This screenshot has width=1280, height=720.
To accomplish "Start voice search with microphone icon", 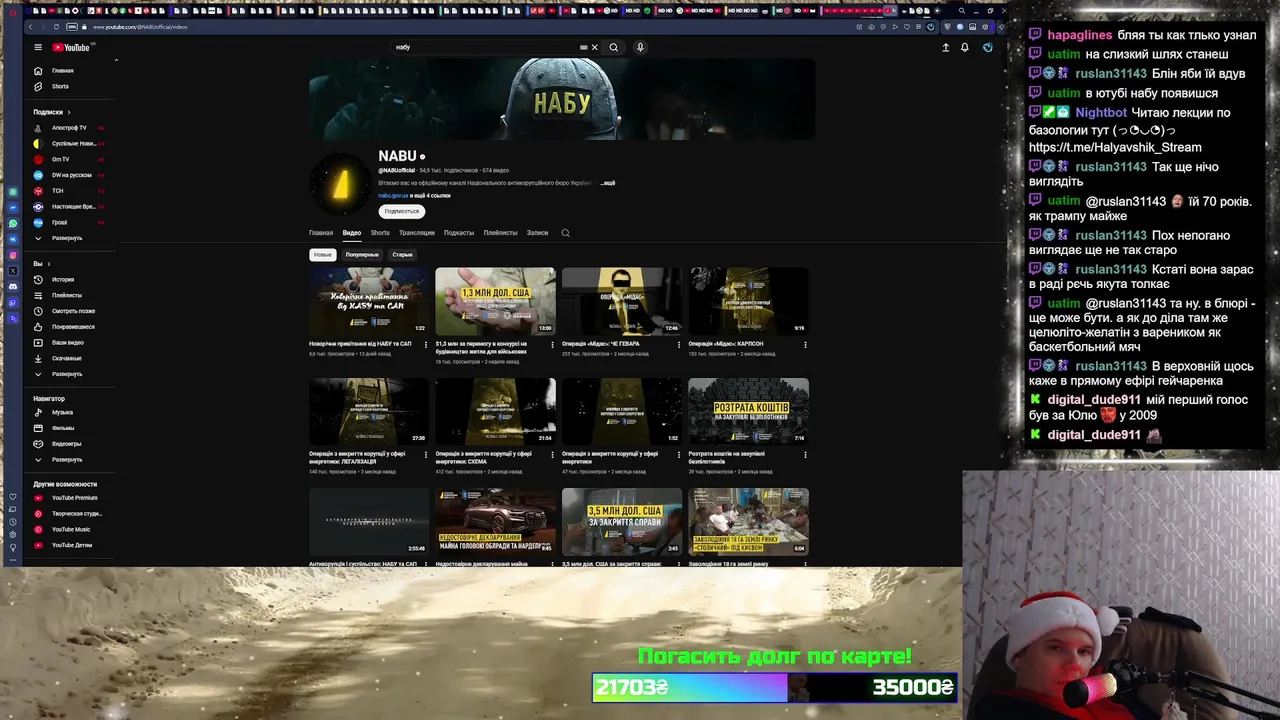I will (x=640, y=47).
